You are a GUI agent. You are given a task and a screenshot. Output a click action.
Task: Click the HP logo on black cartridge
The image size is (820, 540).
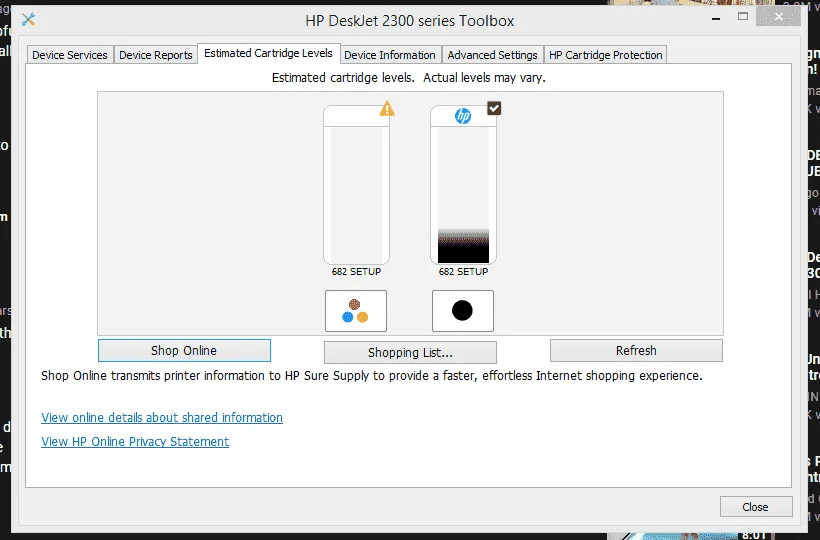click(463, 116)
